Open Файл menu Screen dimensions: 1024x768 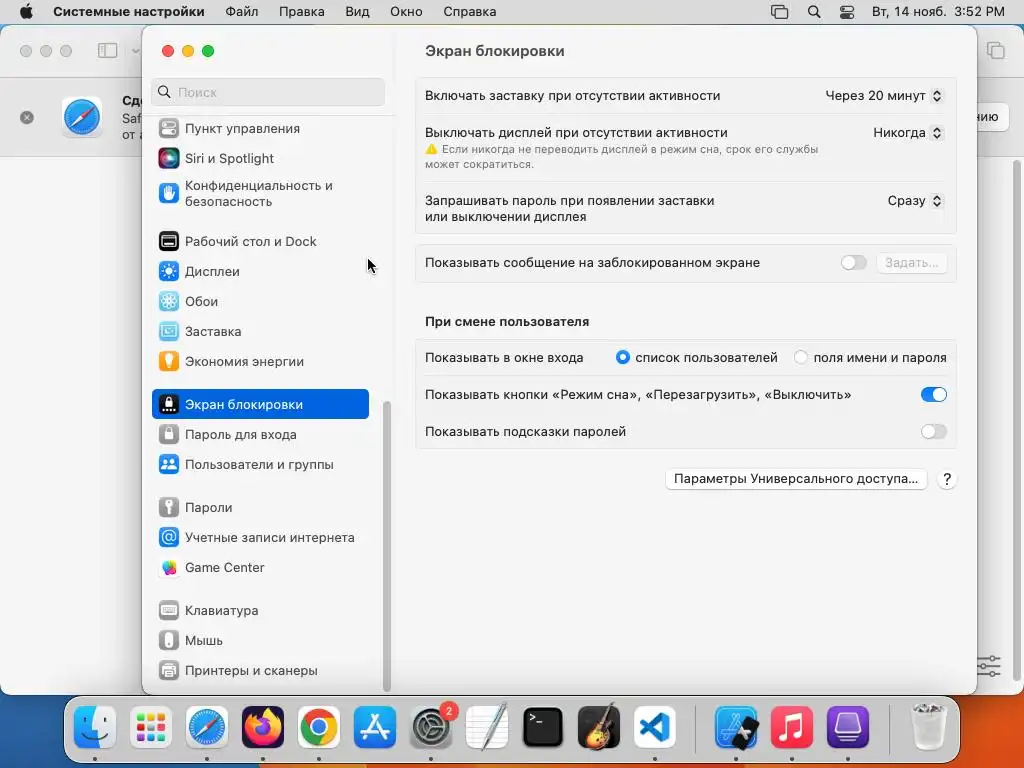pyautogui.click(x=242, y=12)
